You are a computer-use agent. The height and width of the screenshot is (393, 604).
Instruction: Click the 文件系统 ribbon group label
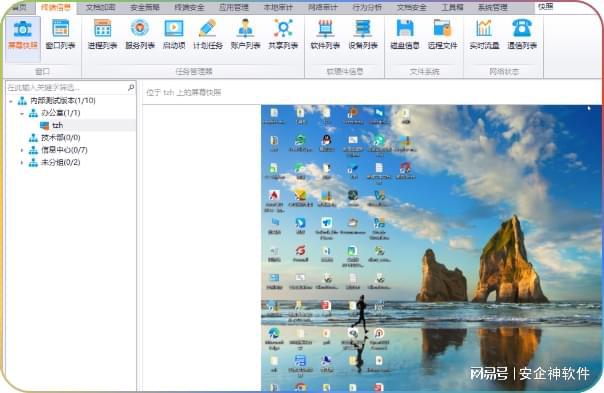point(424,71)
